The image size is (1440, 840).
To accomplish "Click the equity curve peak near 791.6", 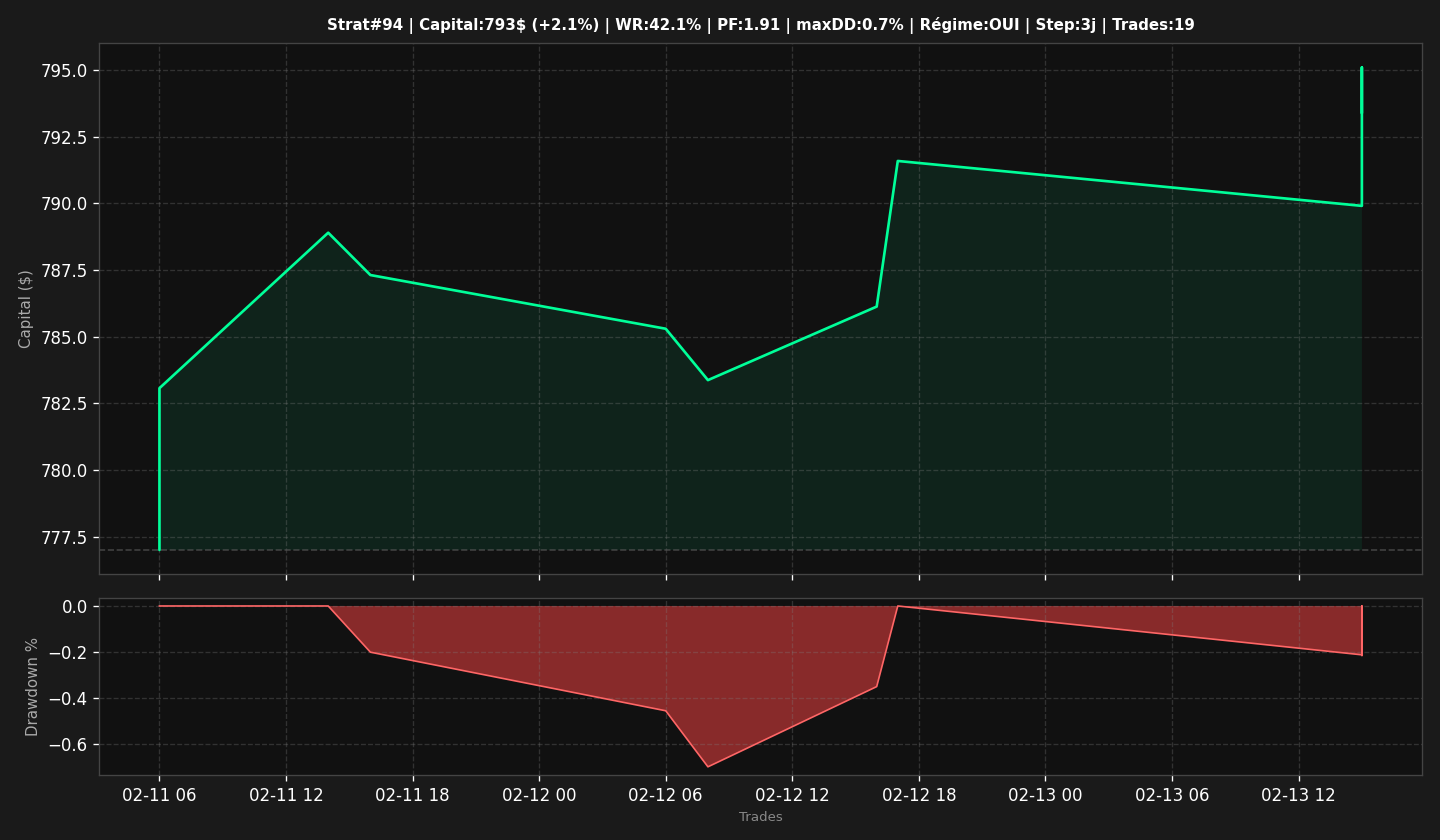I will 898,161.
